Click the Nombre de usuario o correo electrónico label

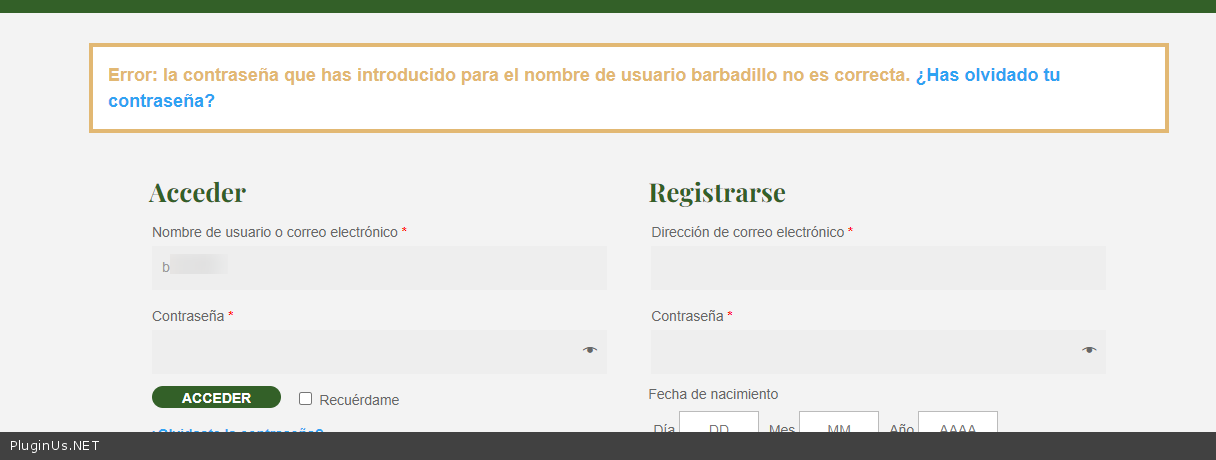tap(275, 232)
